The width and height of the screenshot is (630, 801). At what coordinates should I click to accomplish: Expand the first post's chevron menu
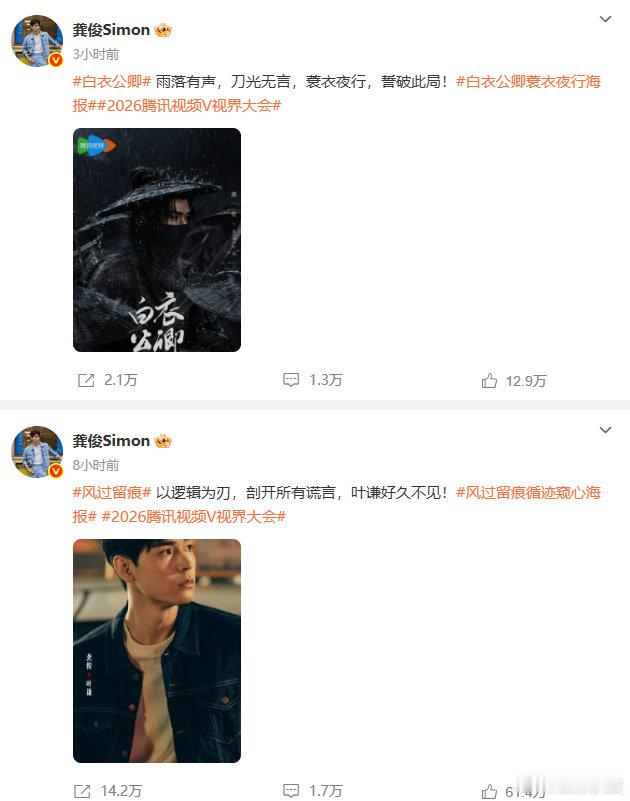tap(605, 19)
